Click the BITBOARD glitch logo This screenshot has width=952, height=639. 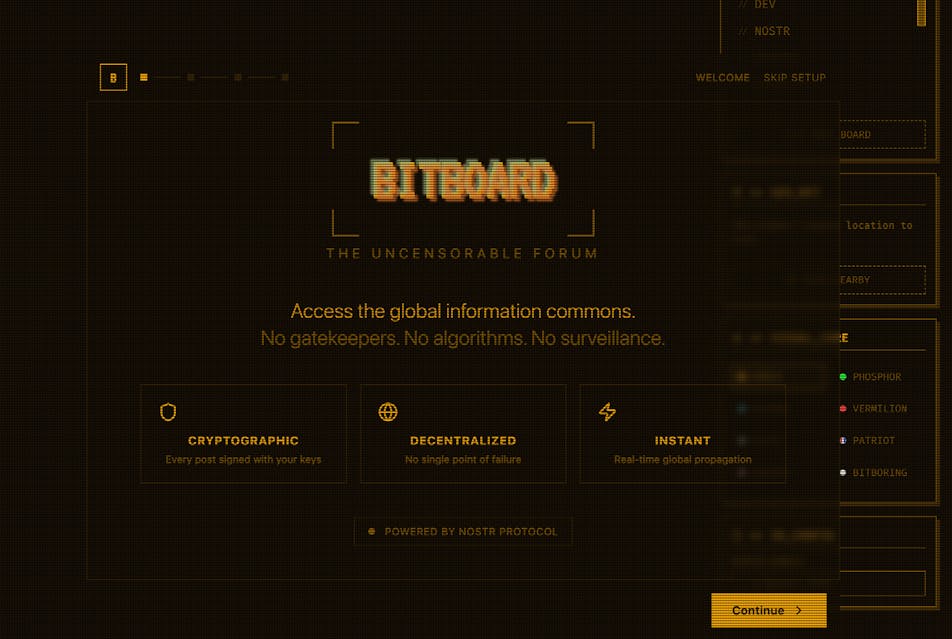point(463,180)
